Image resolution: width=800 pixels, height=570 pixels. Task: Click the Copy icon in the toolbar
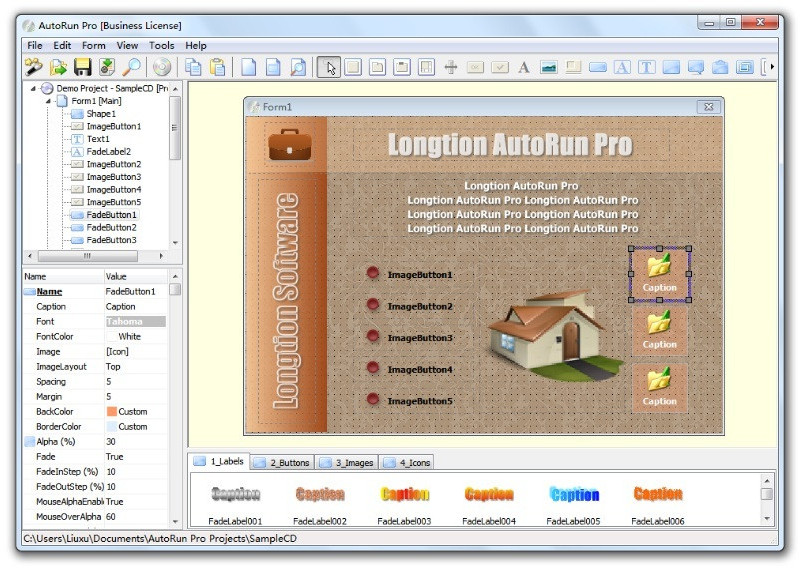pos(193,67)
